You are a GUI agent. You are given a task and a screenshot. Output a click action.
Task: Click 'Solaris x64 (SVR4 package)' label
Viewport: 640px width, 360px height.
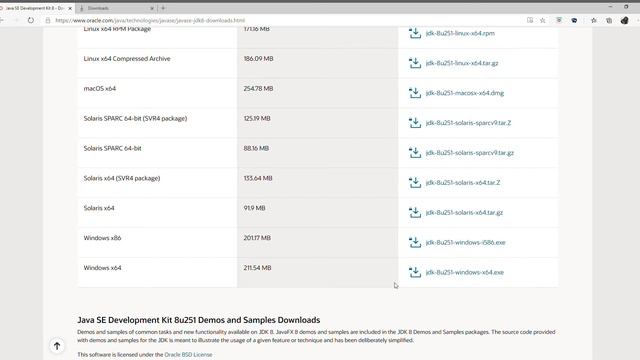tap(122, 178)
